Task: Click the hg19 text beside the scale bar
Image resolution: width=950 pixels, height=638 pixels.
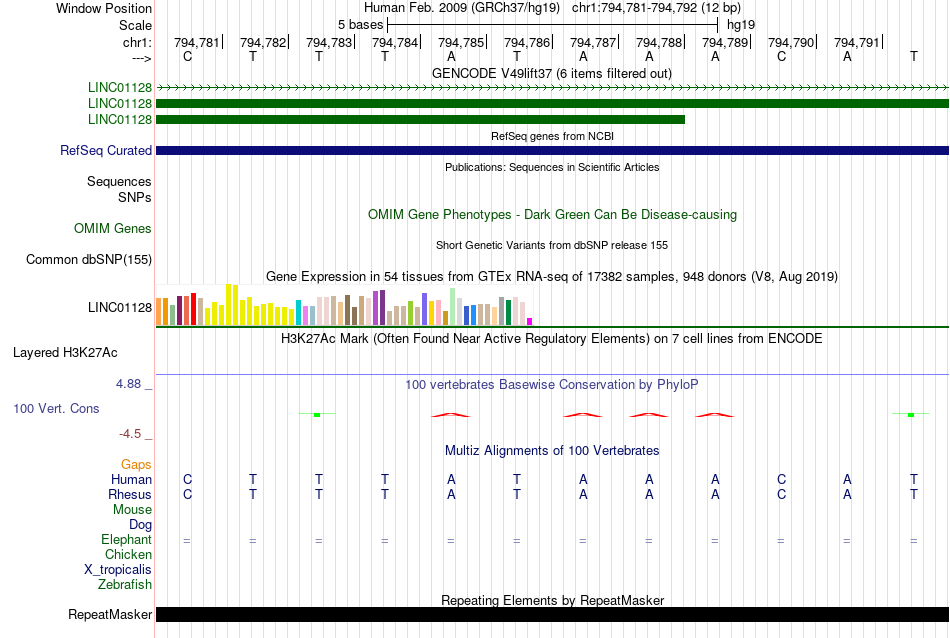Action: (740, 25)
